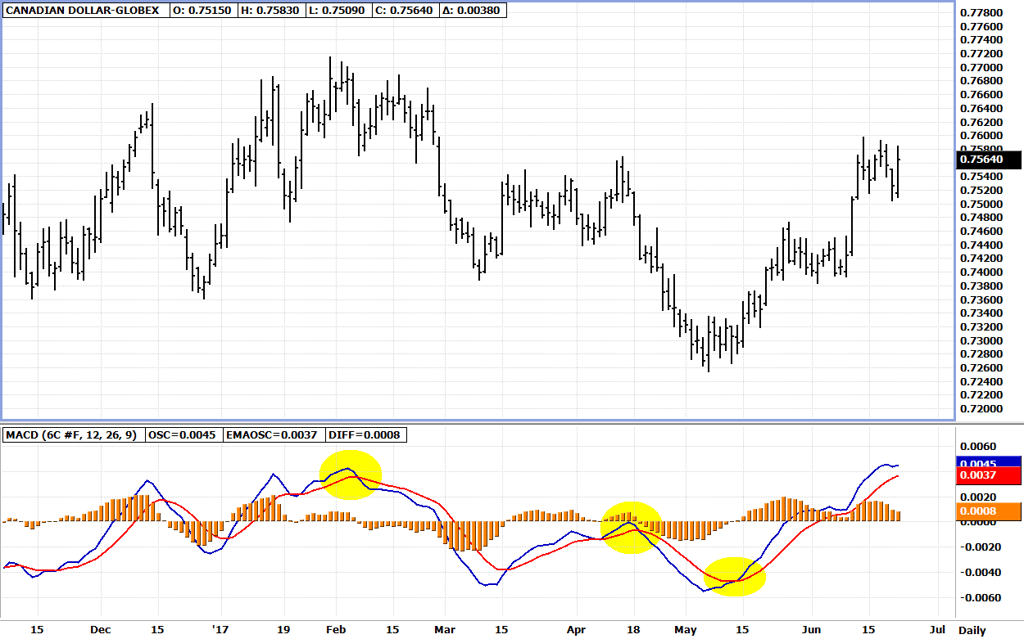Click the May label on the date axis

[686, 630]
